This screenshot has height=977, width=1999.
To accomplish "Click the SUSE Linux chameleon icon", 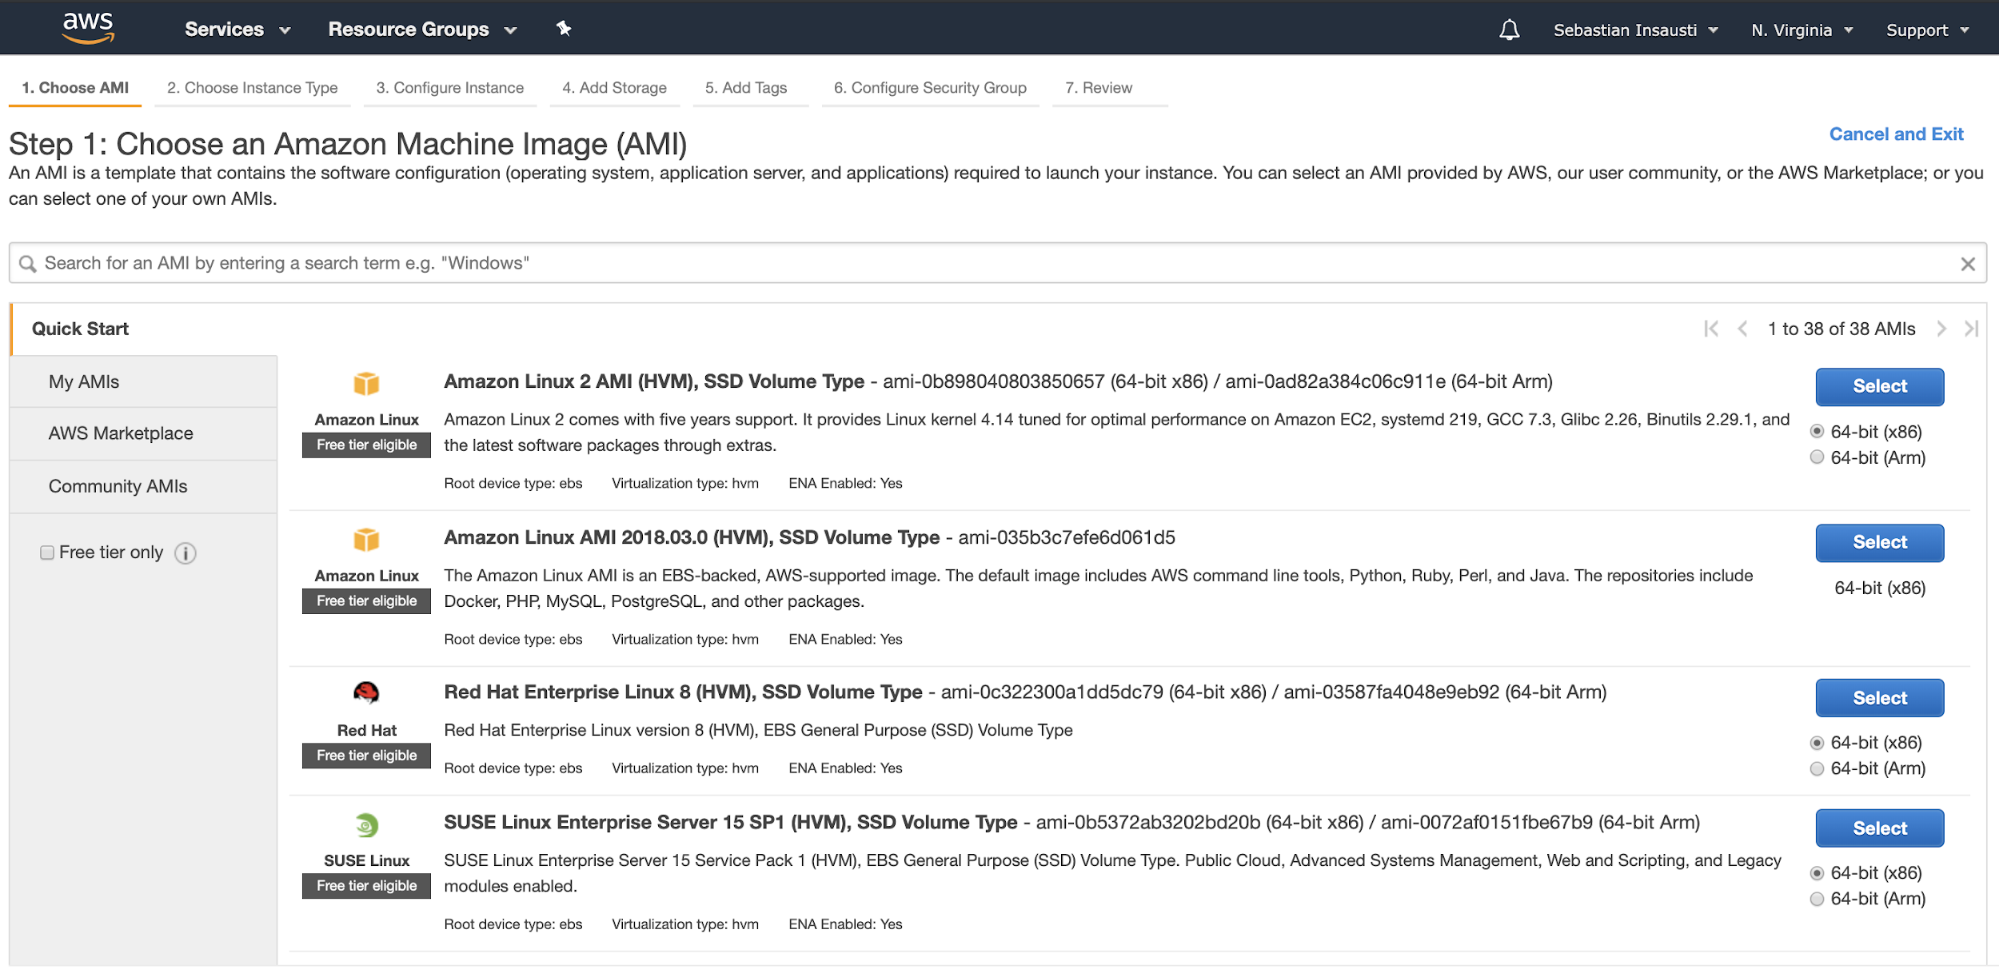I will [x=367, y=826].
